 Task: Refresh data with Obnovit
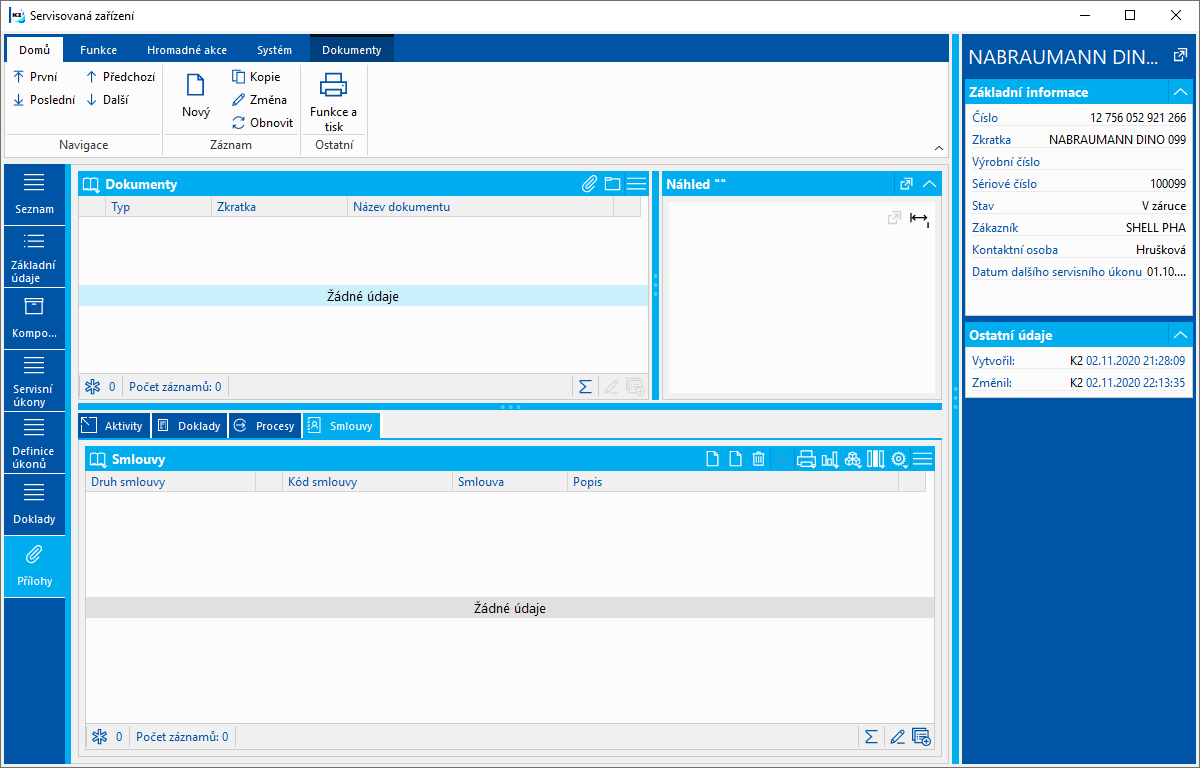pyautogui.click(x=263, y=122)
